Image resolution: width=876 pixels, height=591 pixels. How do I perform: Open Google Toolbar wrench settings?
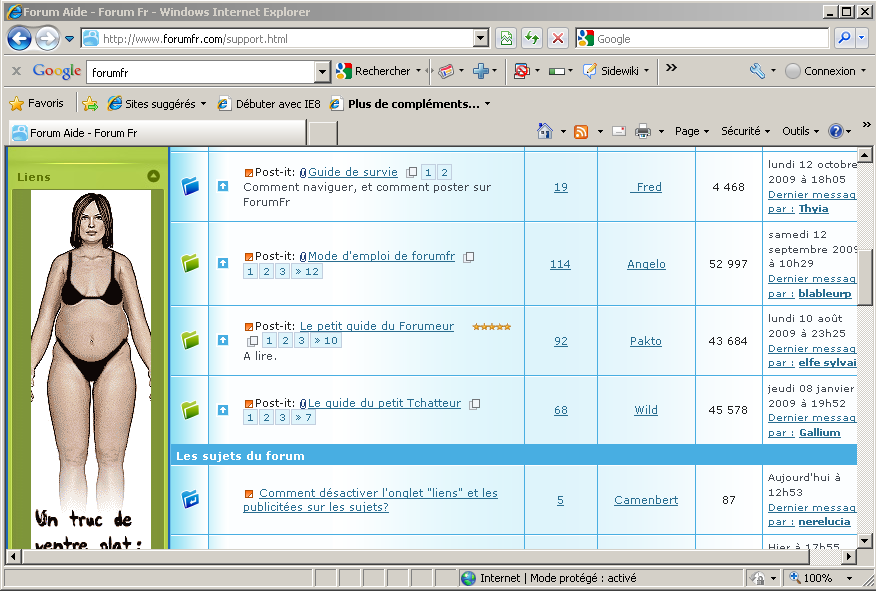757,71
